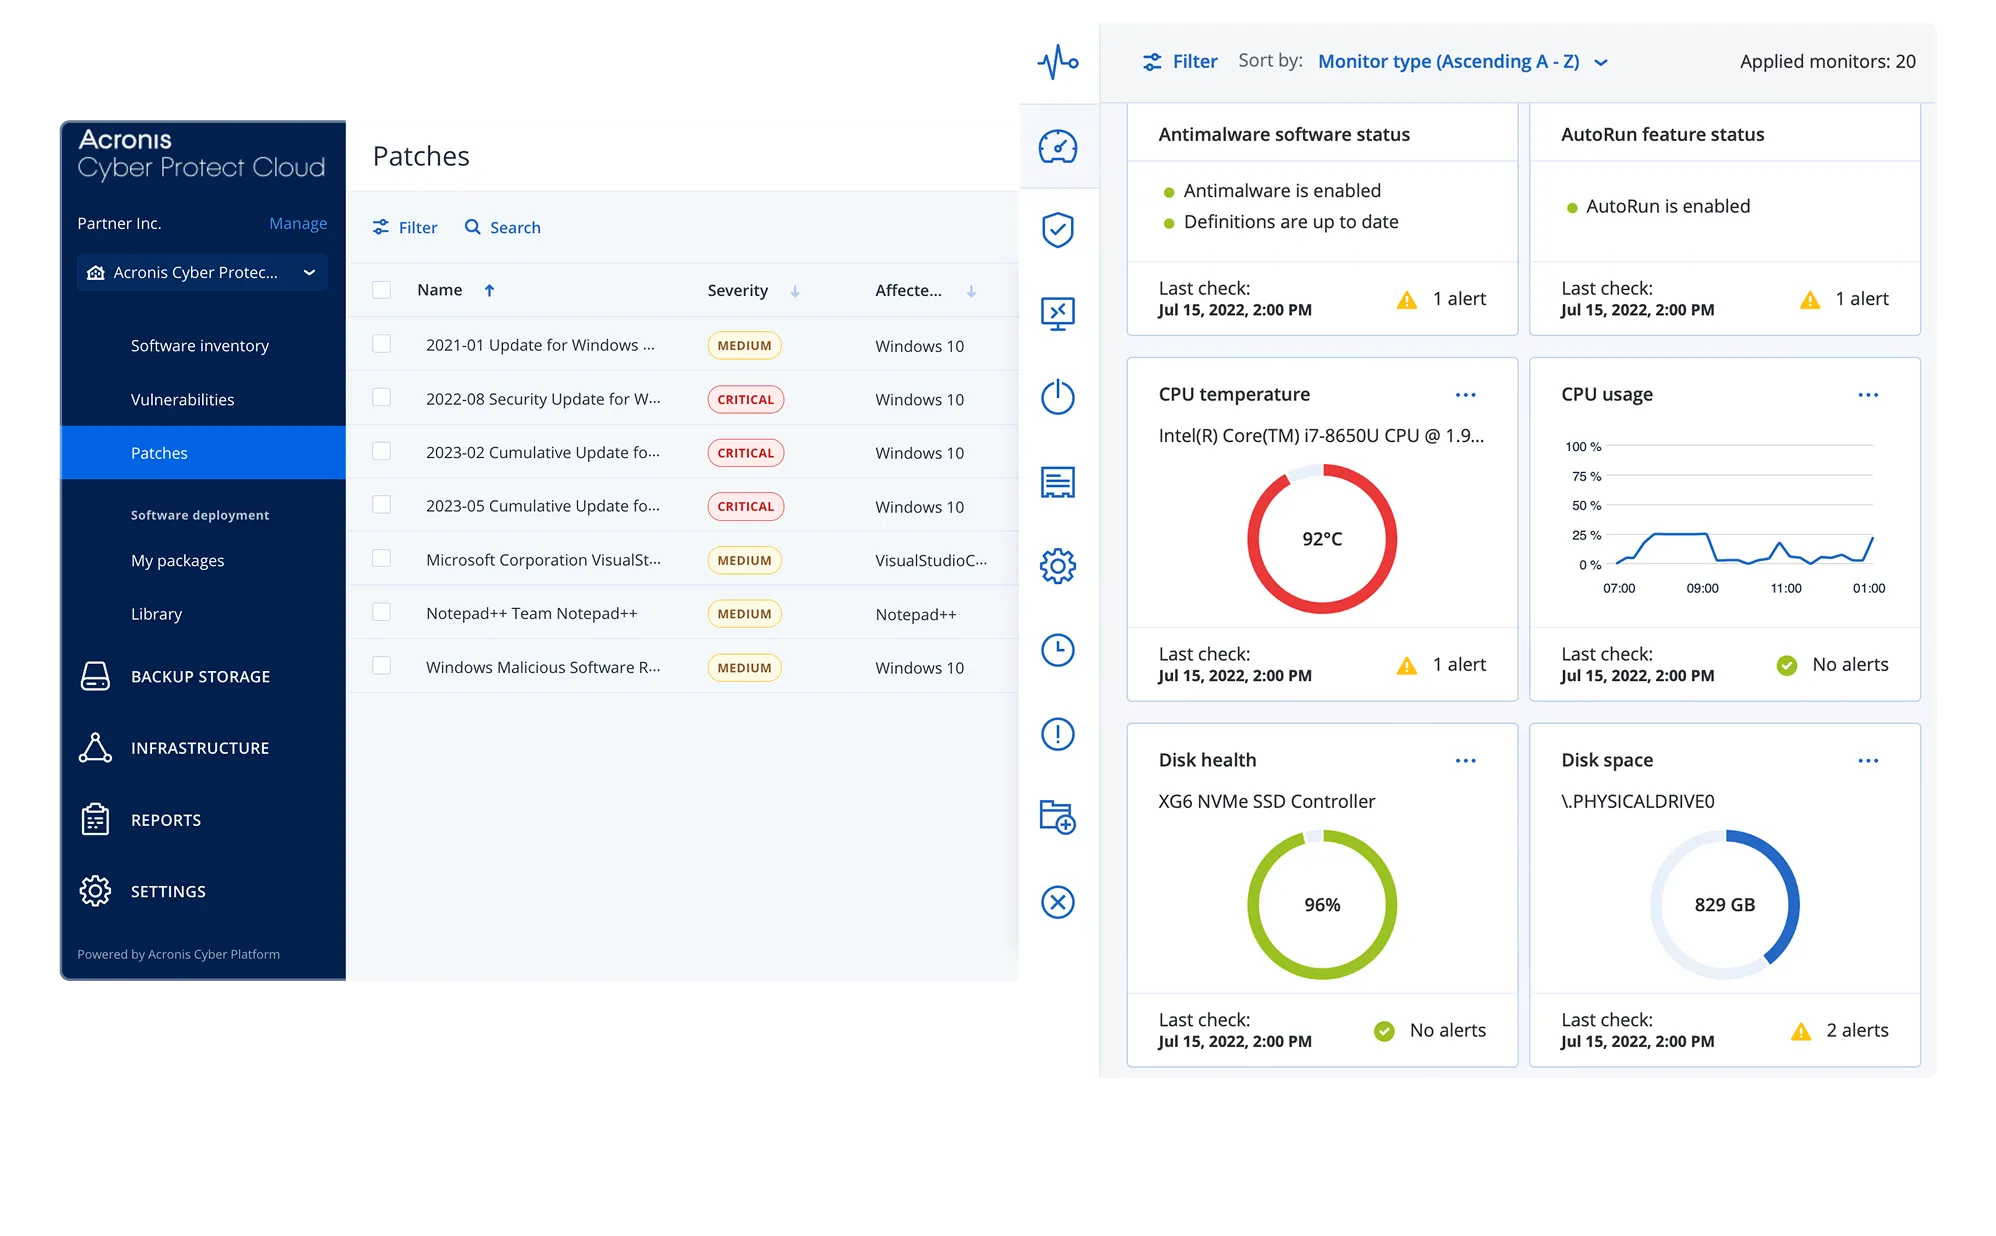This screenshot has width=1996, height=1236.
Task: Open the Backup Storage drive icon
Action: pyautogui.click(x=95, y=677)
